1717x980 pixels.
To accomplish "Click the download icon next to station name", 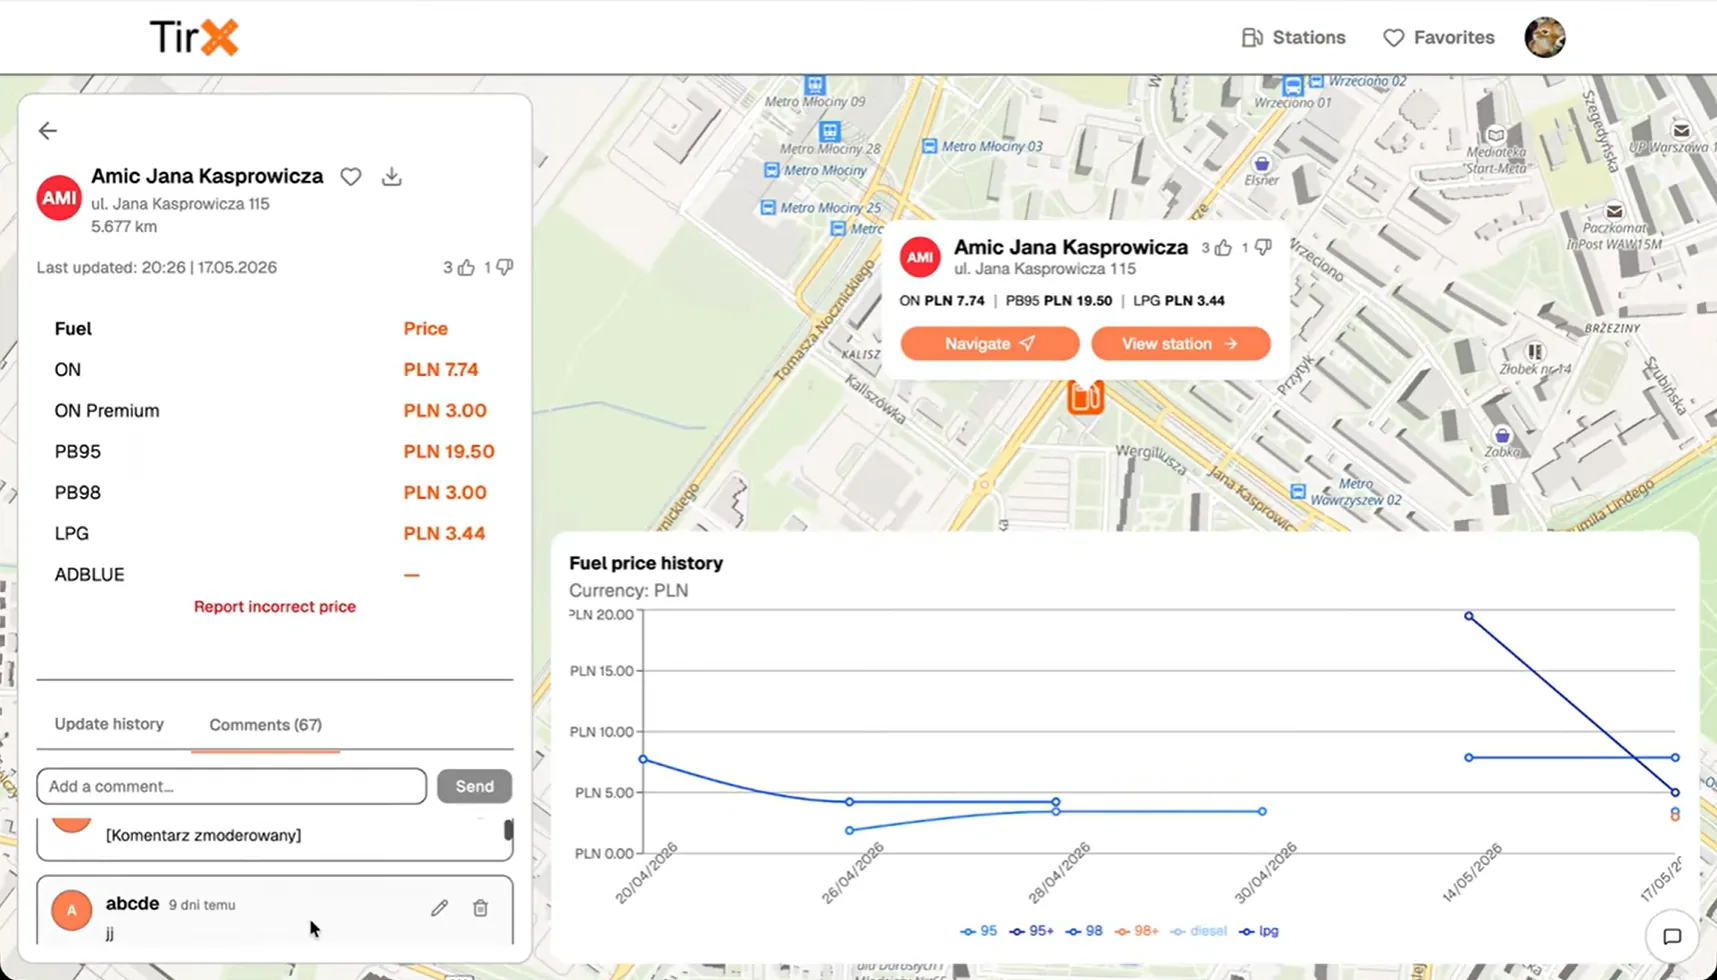I will 392,177.
